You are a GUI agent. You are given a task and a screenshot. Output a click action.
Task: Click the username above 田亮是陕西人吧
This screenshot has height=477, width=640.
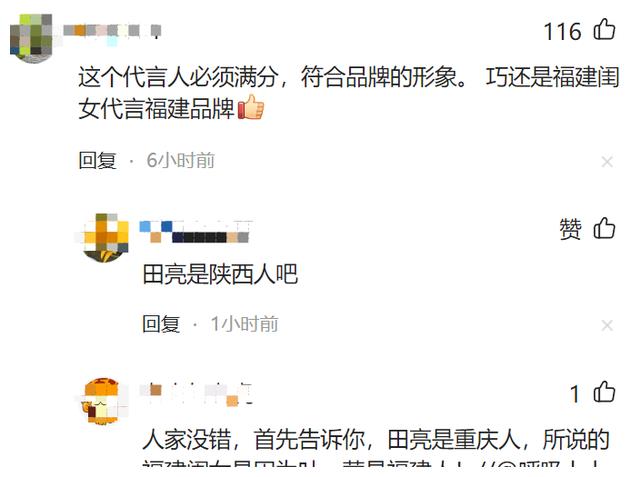tap(196, 231)
